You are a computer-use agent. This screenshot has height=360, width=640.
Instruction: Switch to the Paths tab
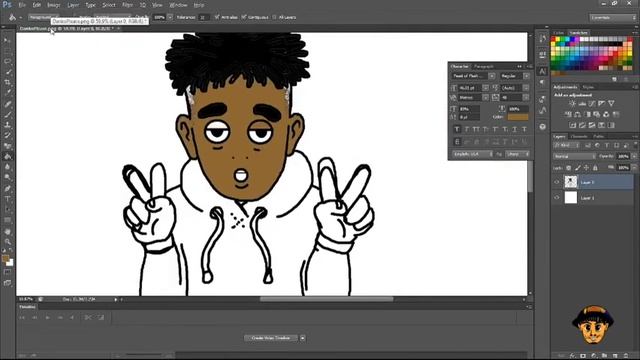(x=599, y=136)
